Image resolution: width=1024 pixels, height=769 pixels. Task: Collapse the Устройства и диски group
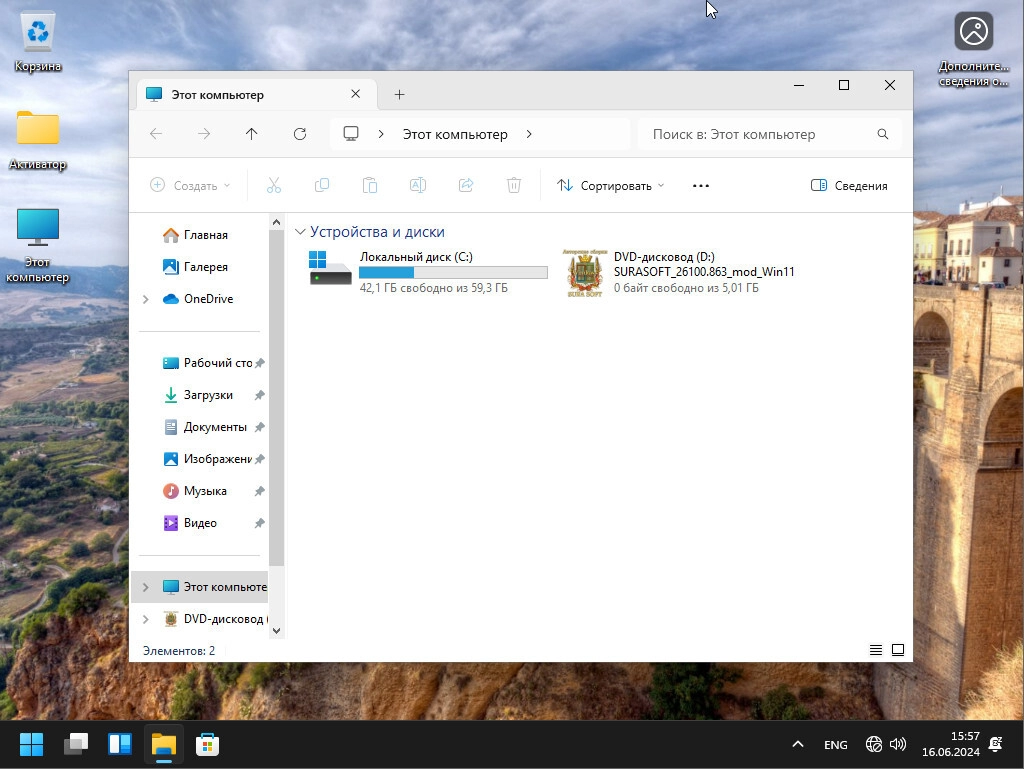[300, 232]
